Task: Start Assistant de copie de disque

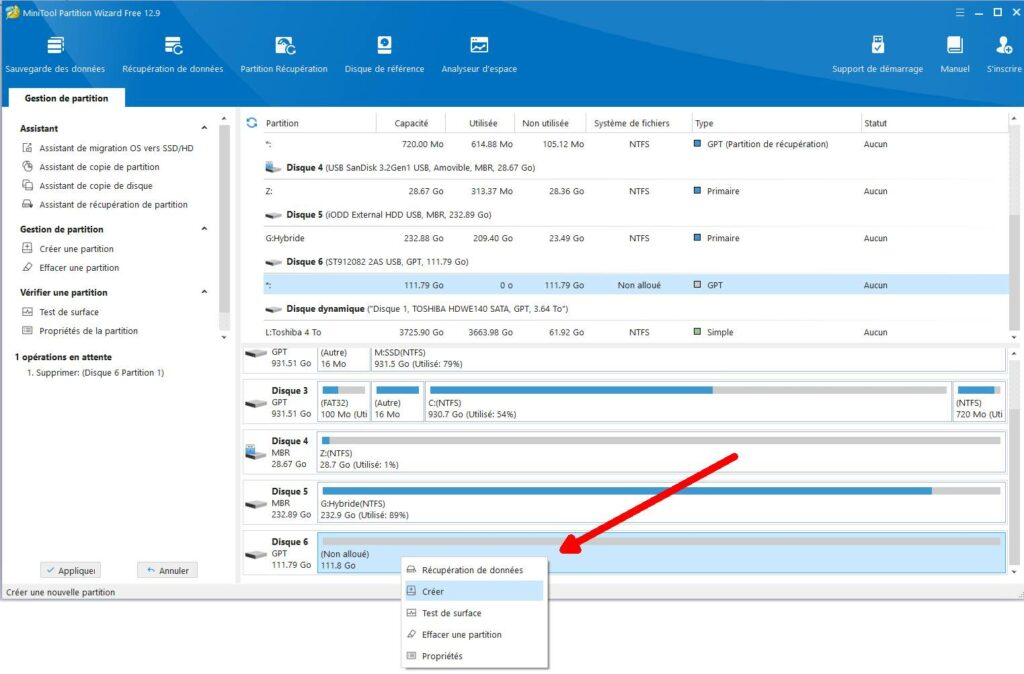Action: (88, 186)
